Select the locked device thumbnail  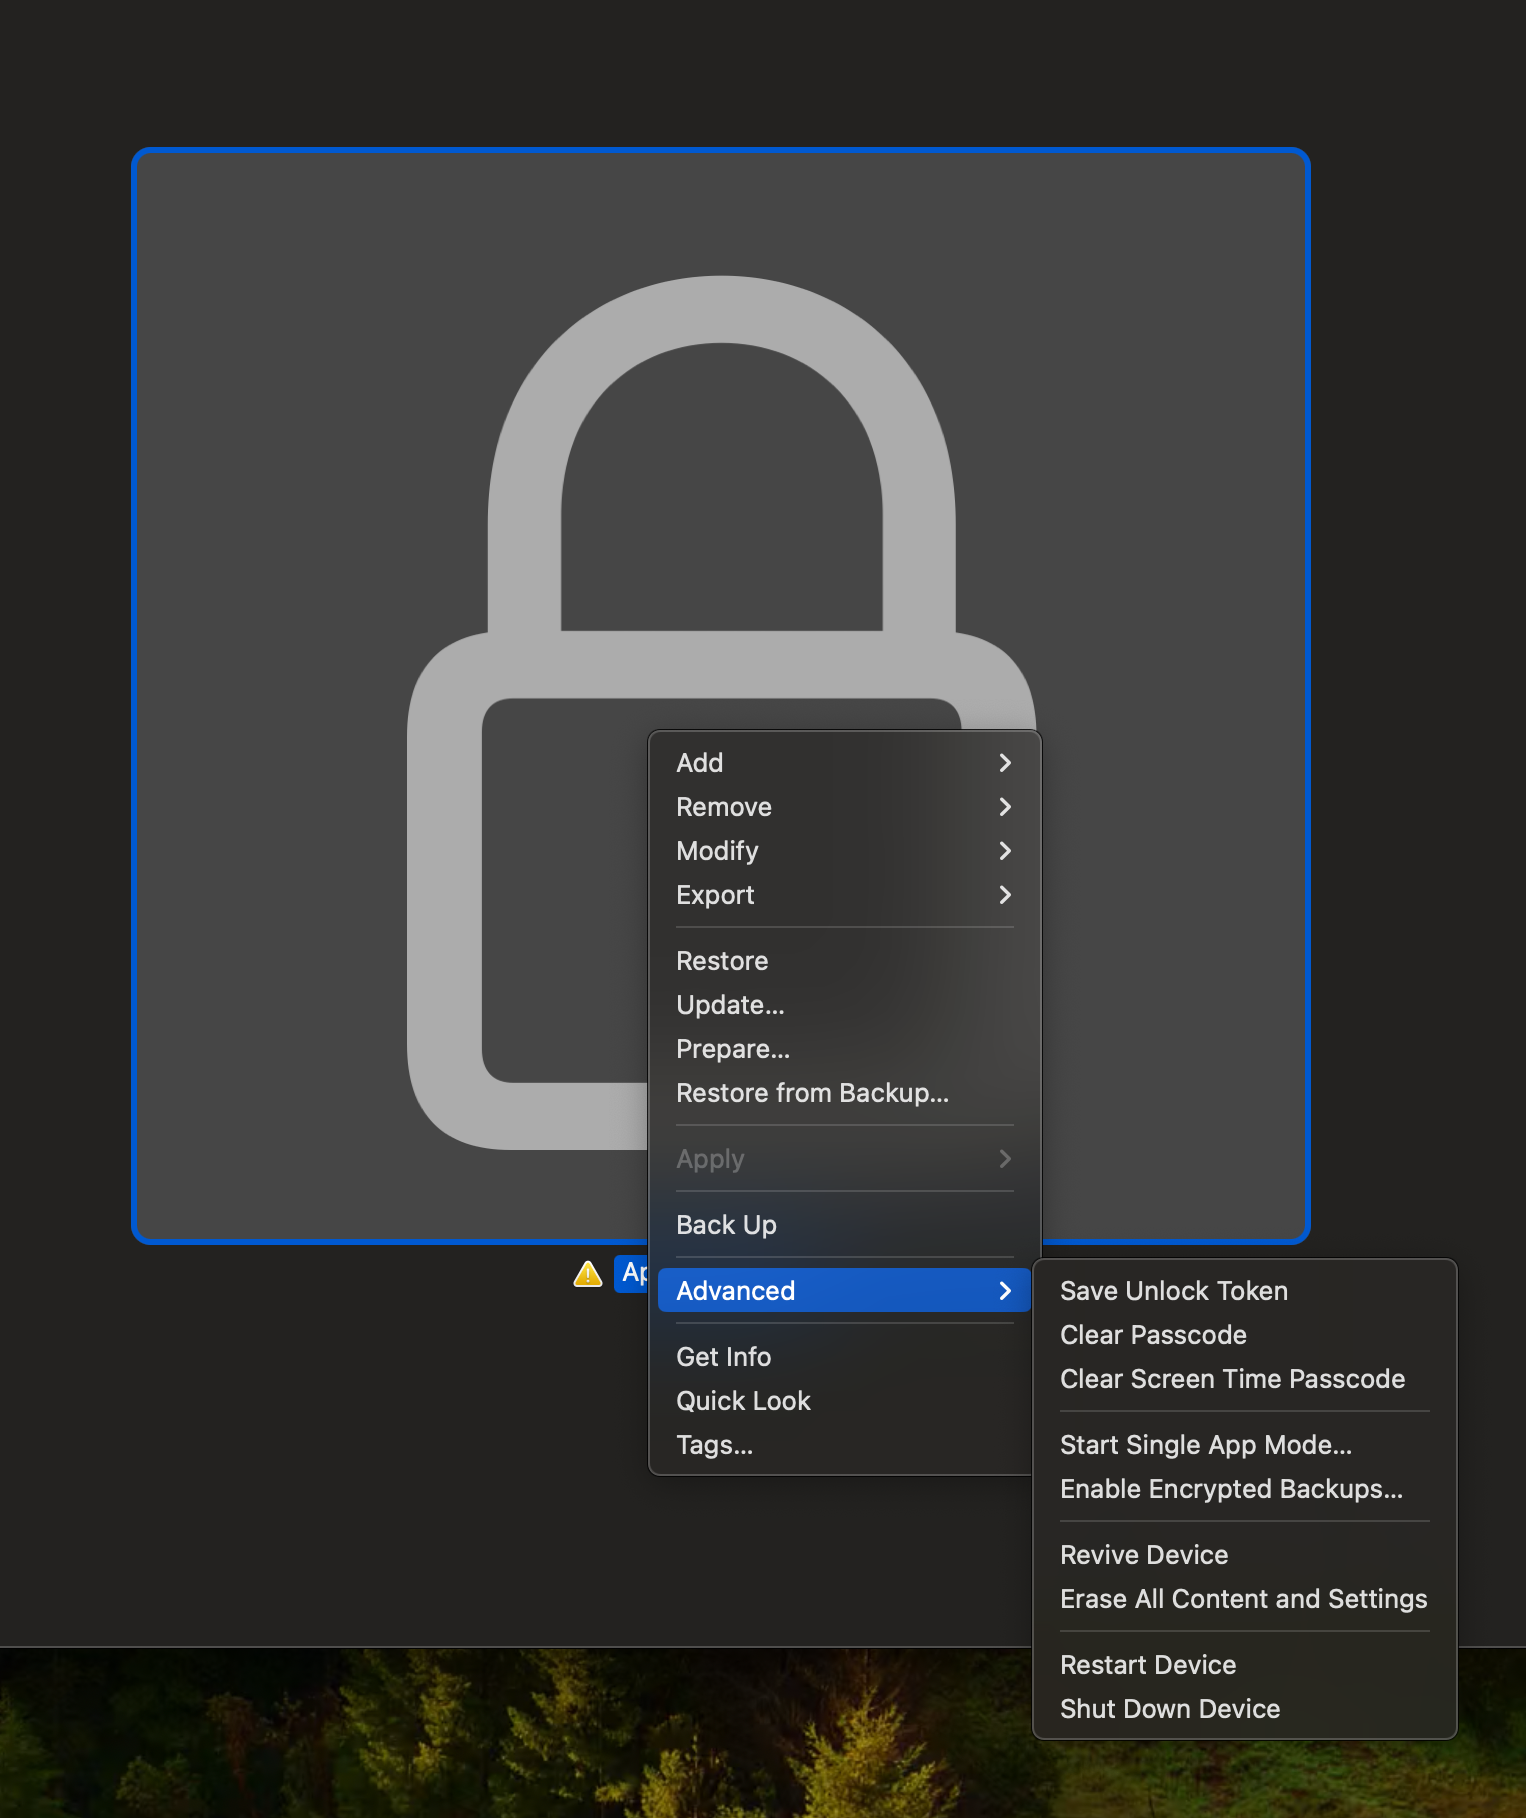click(721, 696)
